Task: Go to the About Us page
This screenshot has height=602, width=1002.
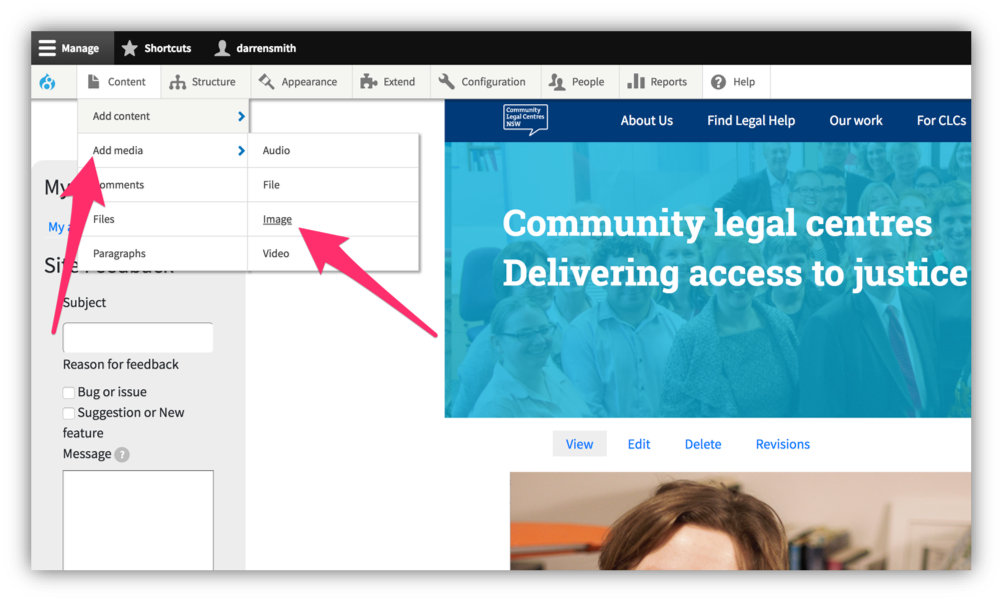Action: point(647,120)
